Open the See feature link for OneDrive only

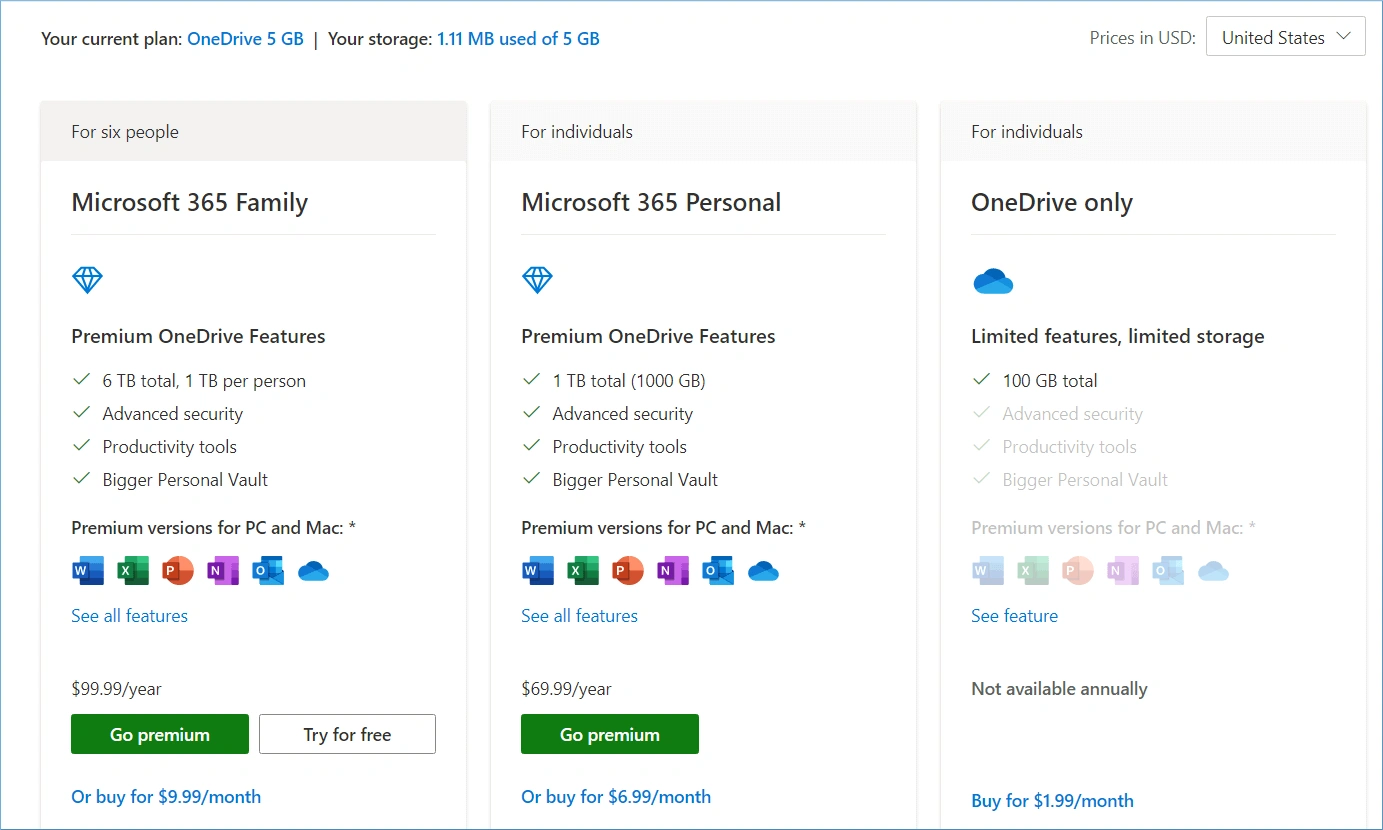1014,615
